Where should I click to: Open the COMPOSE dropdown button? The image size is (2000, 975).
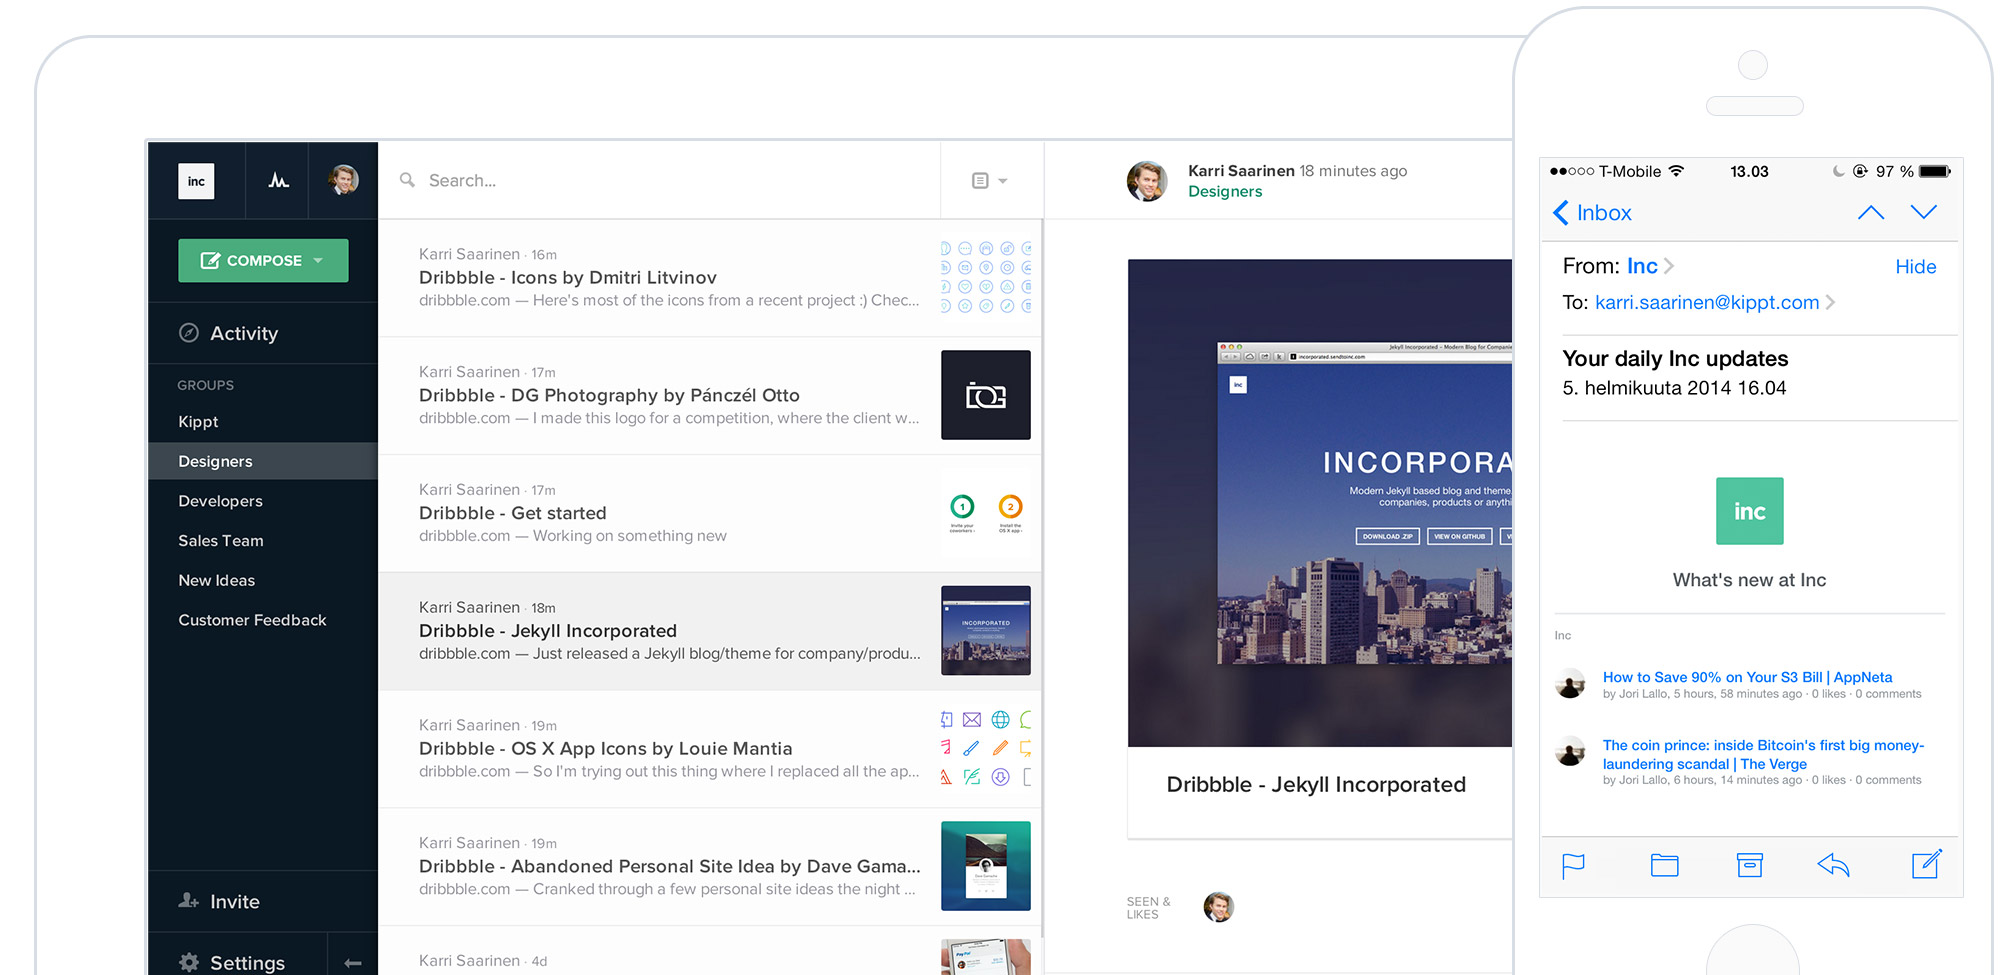(263, 260)
